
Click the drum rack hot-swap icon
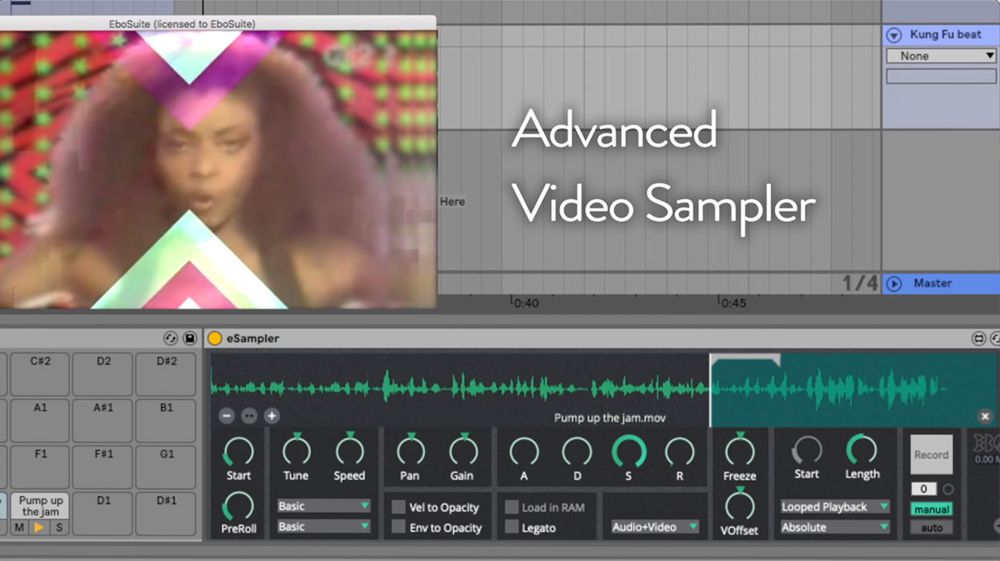click(x=170, y=339)
